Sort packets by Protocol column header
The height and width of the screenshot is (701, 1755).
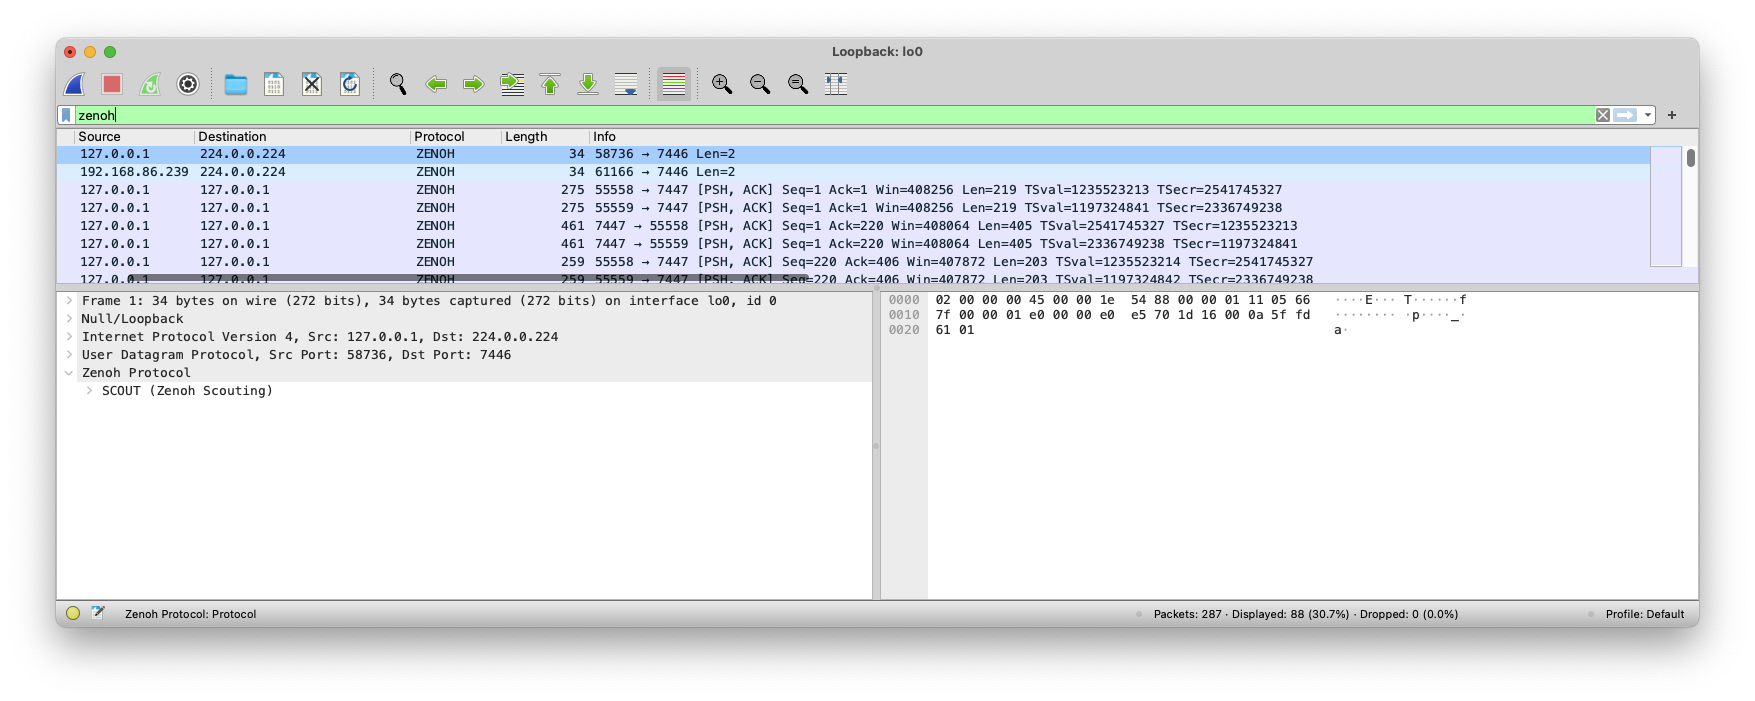tap(439, 137)
